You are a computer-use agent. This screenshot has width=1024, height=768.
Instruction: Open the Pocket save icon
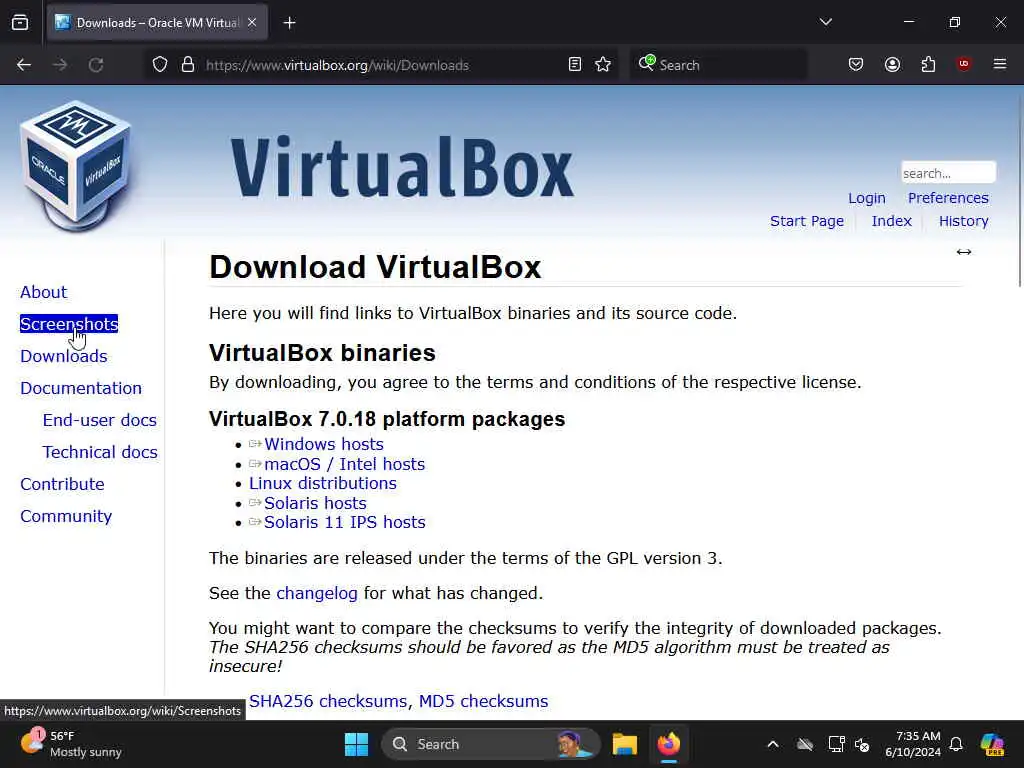pos(856,65)
